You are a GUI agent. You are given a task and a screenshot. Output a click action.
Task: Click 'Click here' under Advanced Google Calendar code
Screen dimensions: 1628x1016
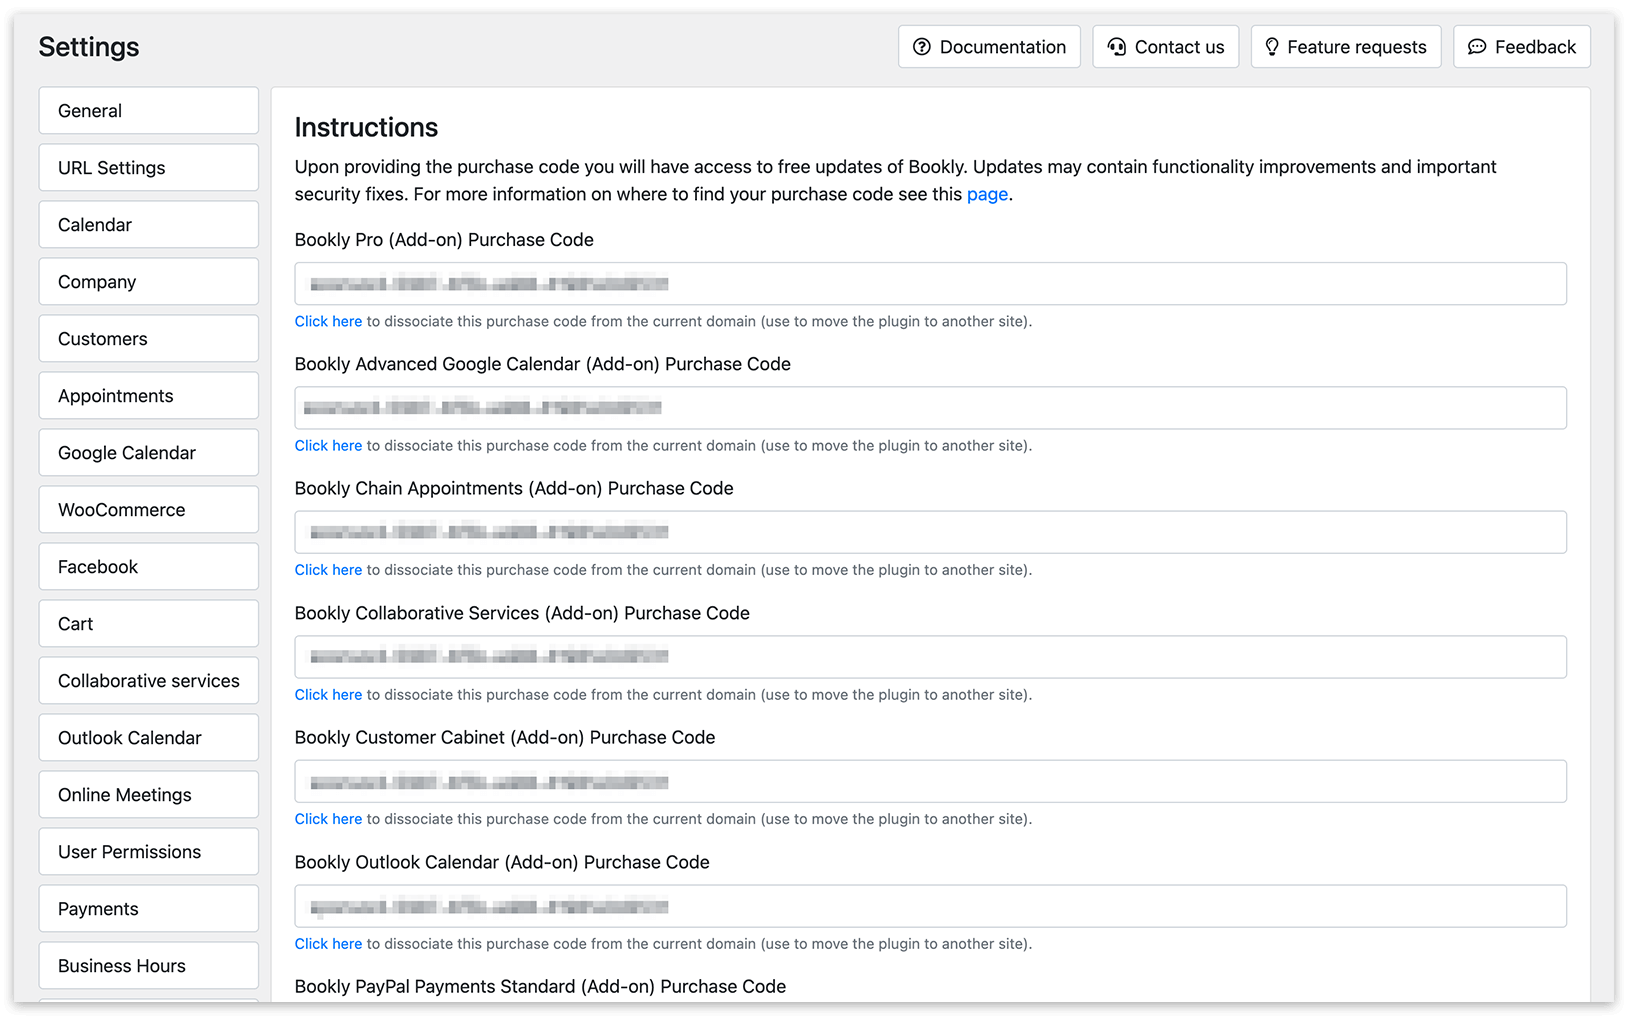click(328, 445)
